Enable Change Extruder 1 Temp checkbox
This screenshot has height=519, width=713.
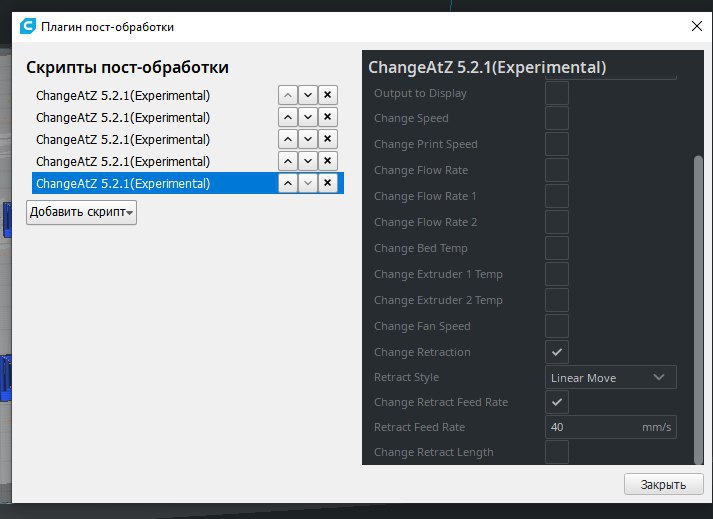pos(557,274)
